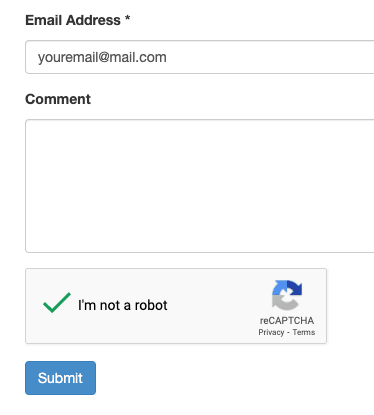Click the dark blue arrow of reCAPTCHA logo
Viewport: 374px width, 415px height.
pyautogui.click(x=295, y=288)
